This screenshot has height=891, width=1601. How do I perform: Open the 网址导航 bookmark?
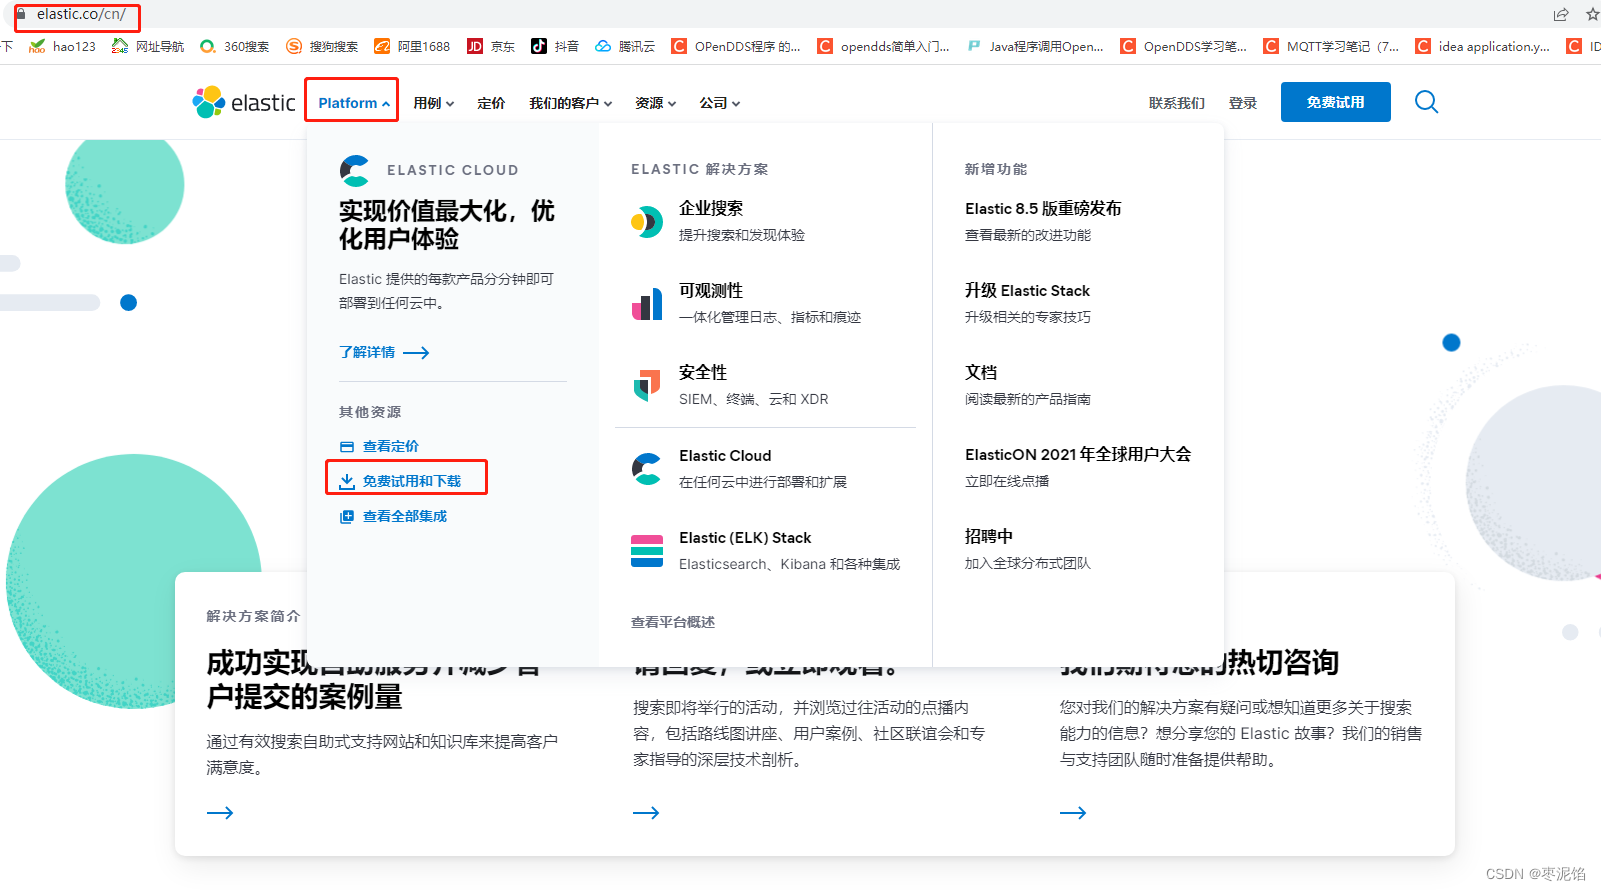pyautogui.click(x=148, y=46)
